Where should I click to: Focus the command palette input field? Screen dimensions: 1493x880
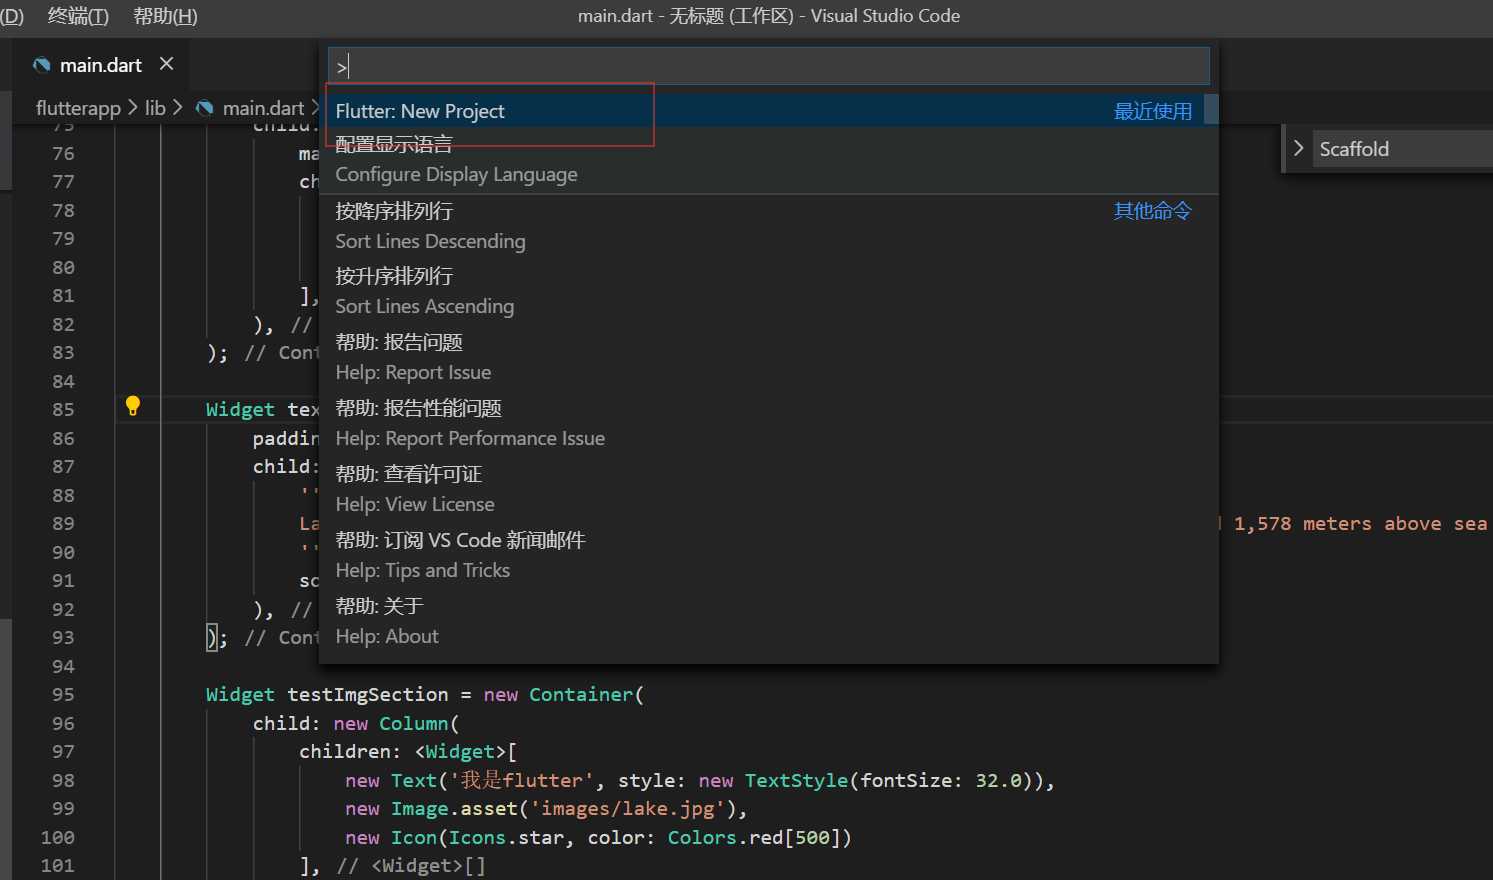(768, 67)
